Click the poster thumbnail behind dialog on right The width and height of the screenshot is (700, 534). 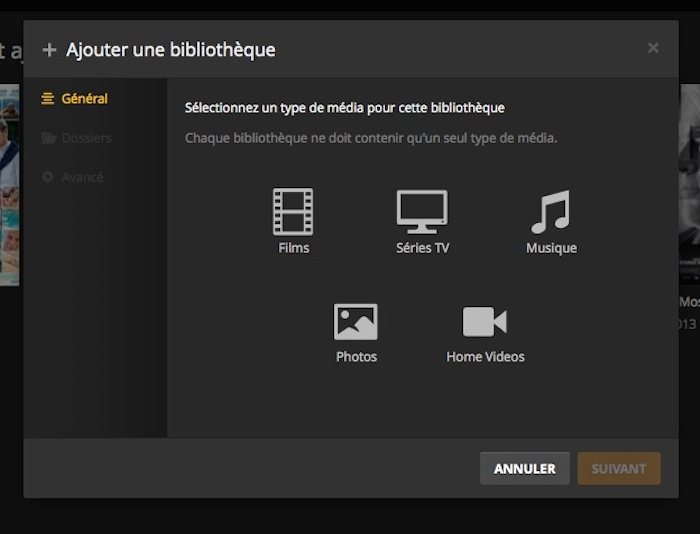coord(689,184)
